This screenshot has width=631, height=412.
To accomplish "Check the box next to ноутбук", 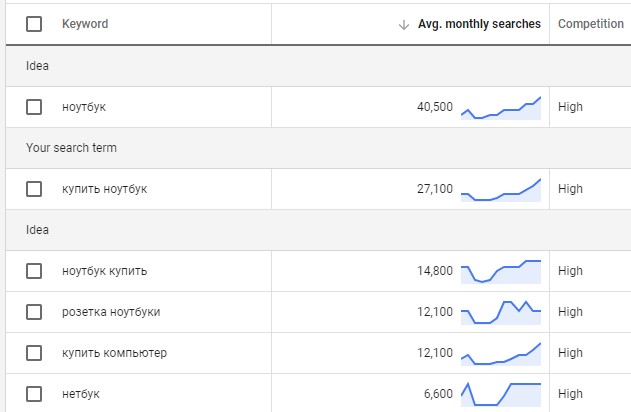I will (34, 107).
